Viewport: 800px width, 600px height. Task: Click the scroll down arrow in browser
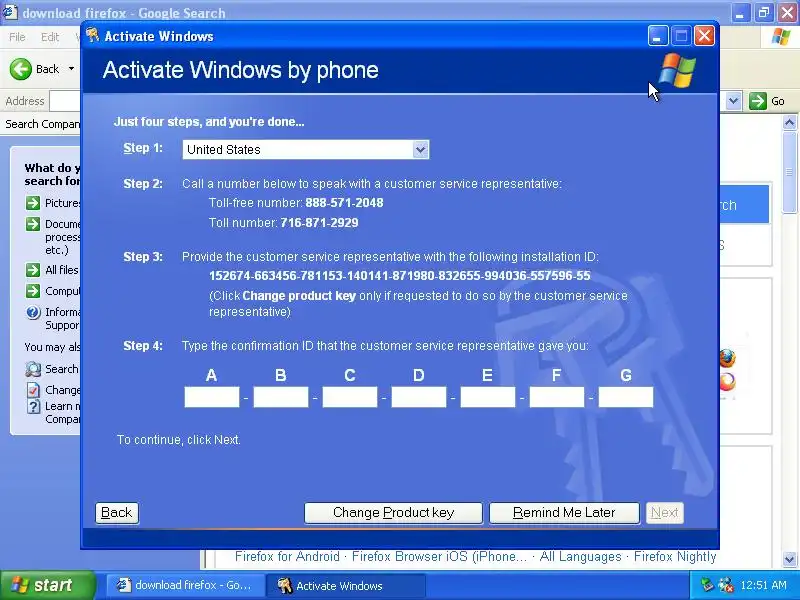click(789, 559)
